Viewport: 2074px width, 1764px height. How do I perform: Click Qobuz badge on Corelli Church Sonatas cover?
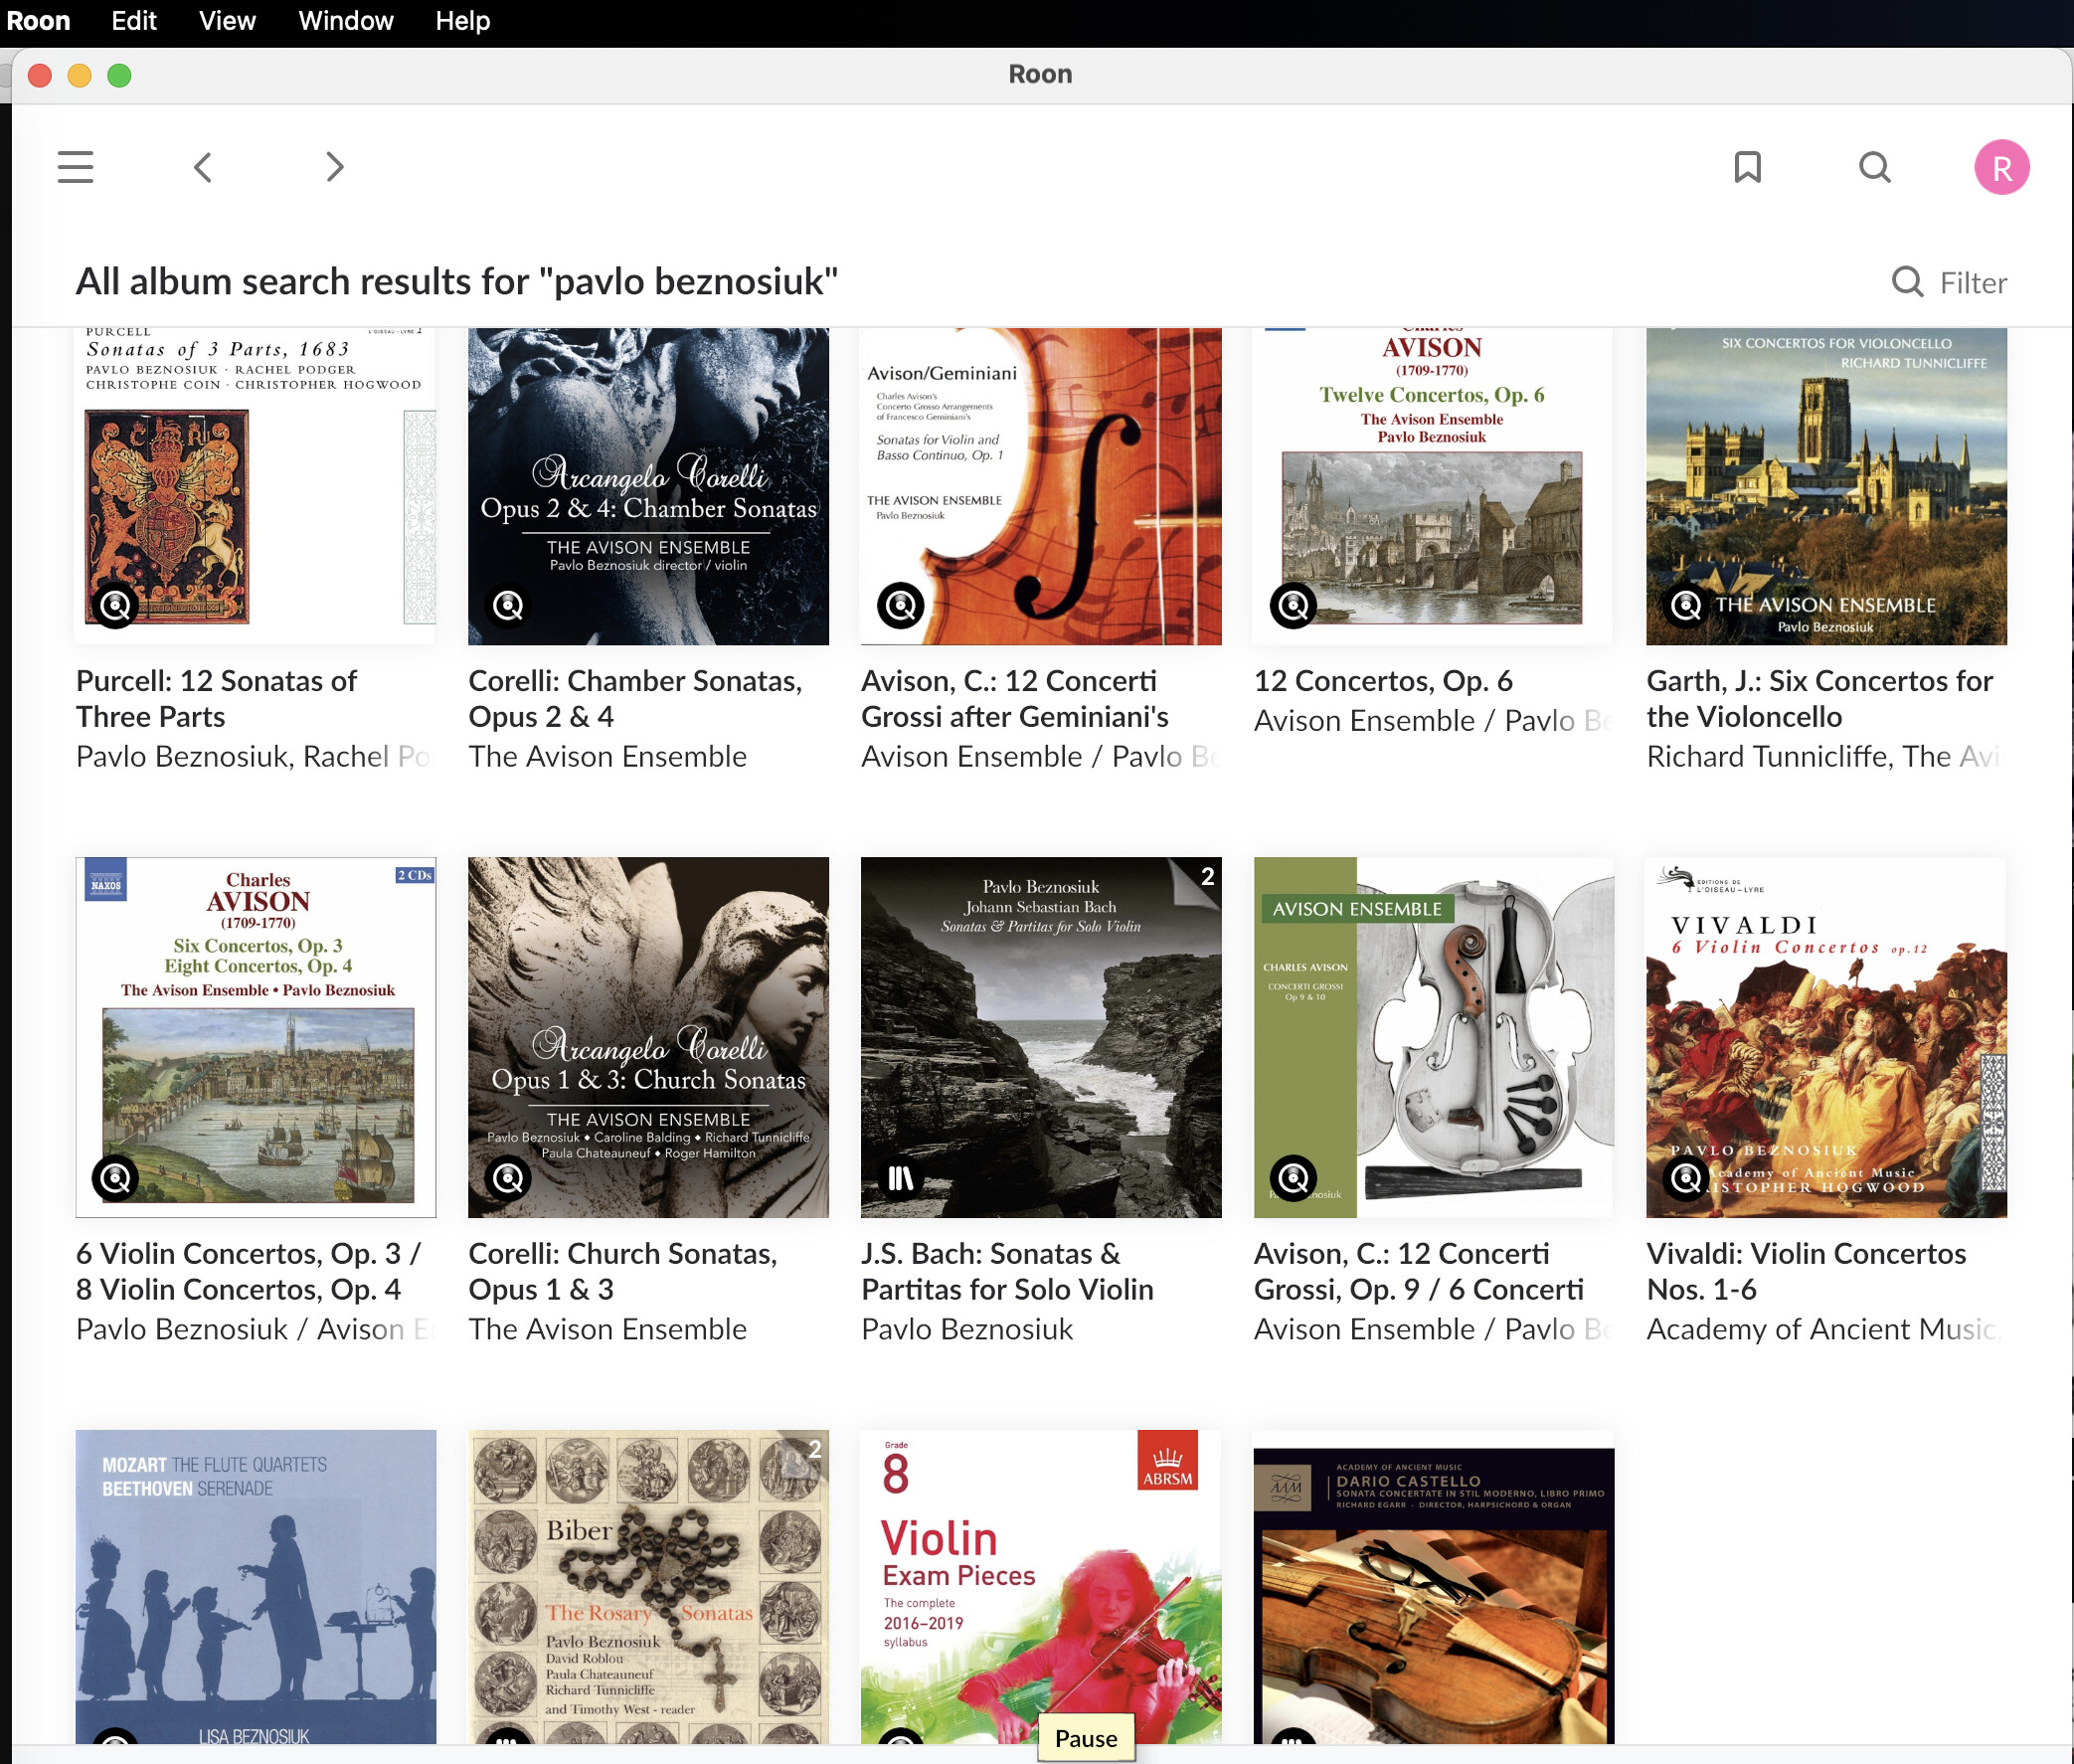tap(509, 1178)
